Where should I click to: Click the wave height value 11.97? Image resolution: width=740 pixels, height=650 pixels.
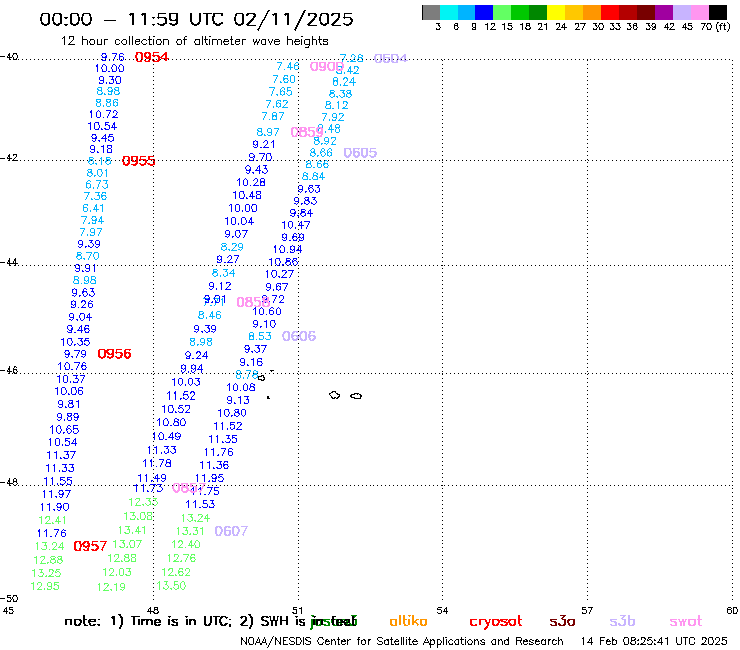(56, 494)
